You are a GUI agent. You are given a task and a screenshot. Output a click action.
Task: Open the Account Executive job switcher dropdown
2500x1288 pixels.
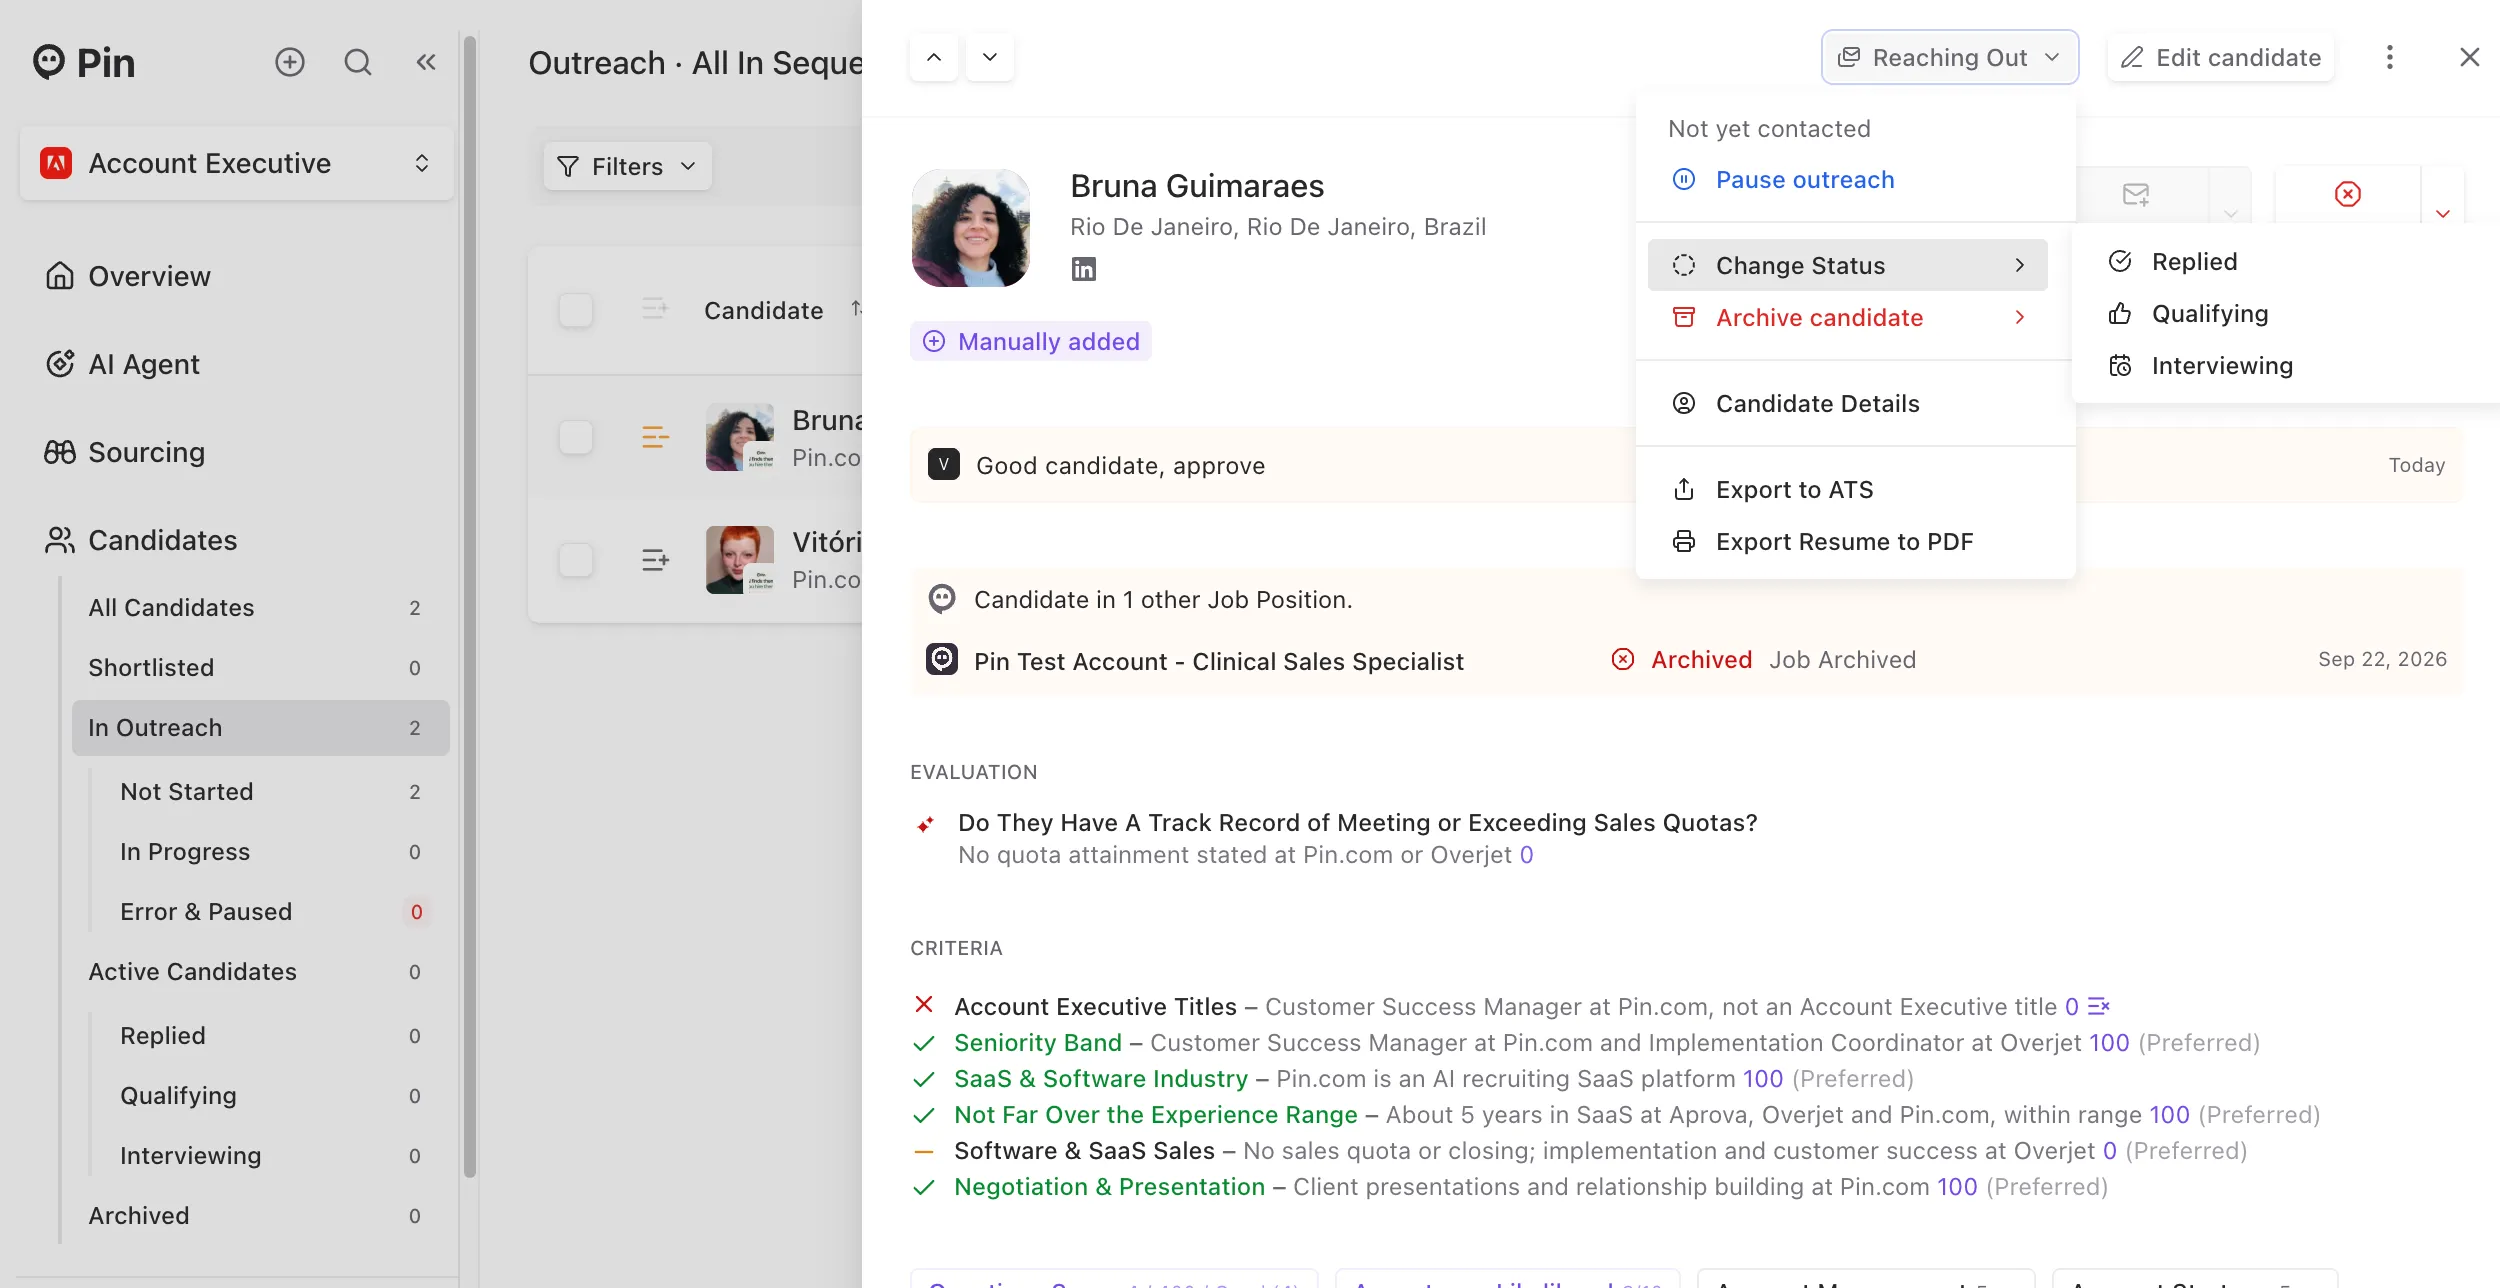pyautogui.click(x=237, y=163)
